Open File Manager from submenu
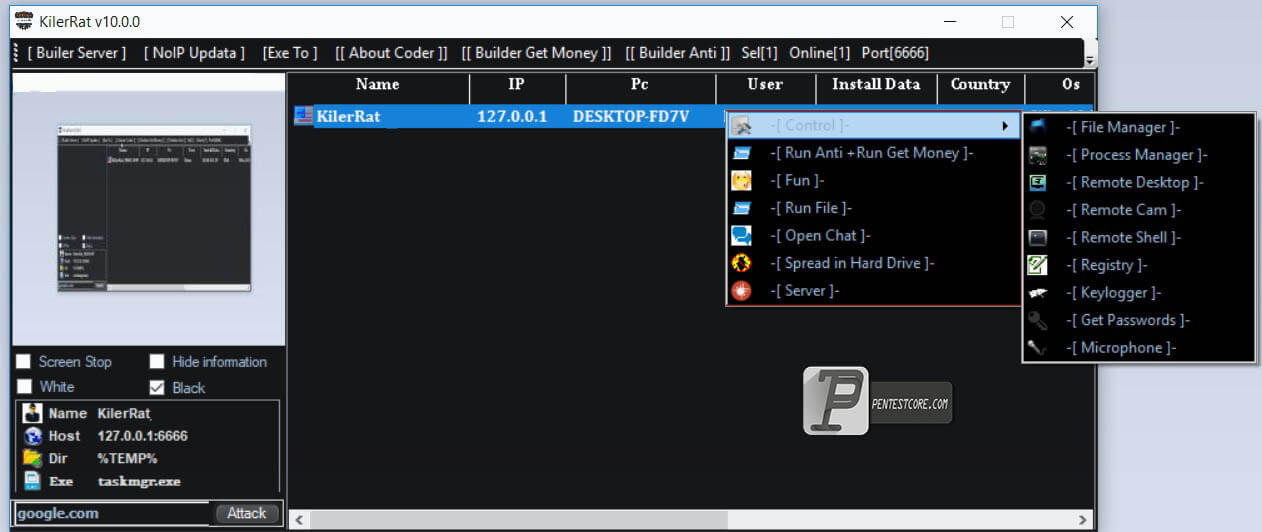 click(x=1139, y=127)
